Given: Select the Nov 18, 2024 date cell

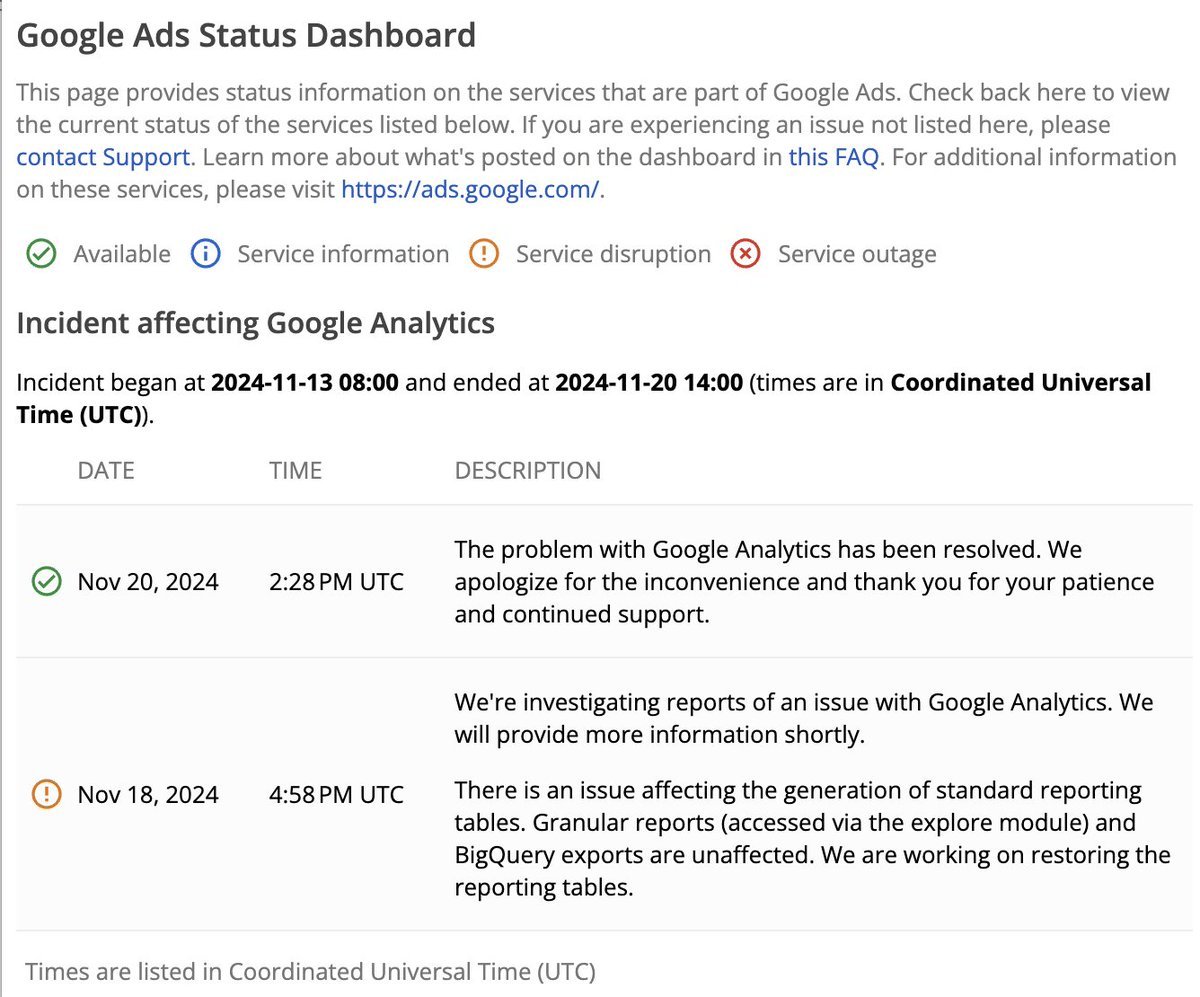Looking at the screenshot, I should (148, 794).
